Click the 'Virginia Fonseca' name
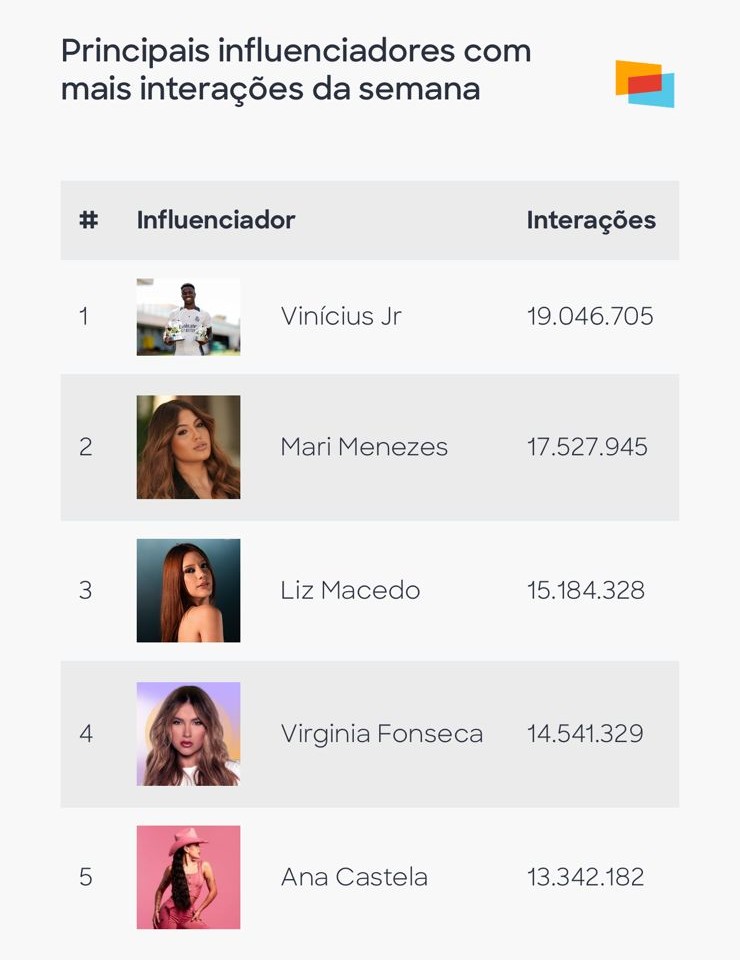Image resolution: width=740 pixels, height=960 pixels. (381, 734)
